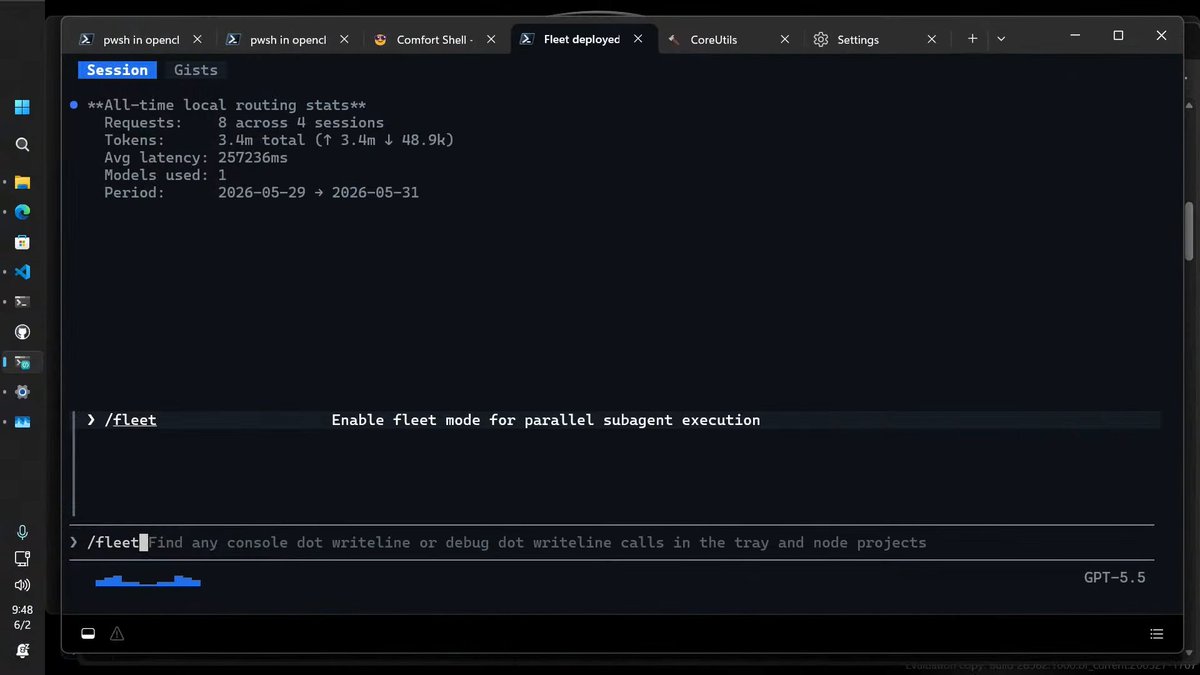Screen dimensions: 1200x675
Task: Select the Session view tab
Action: [x=117, y=70]
